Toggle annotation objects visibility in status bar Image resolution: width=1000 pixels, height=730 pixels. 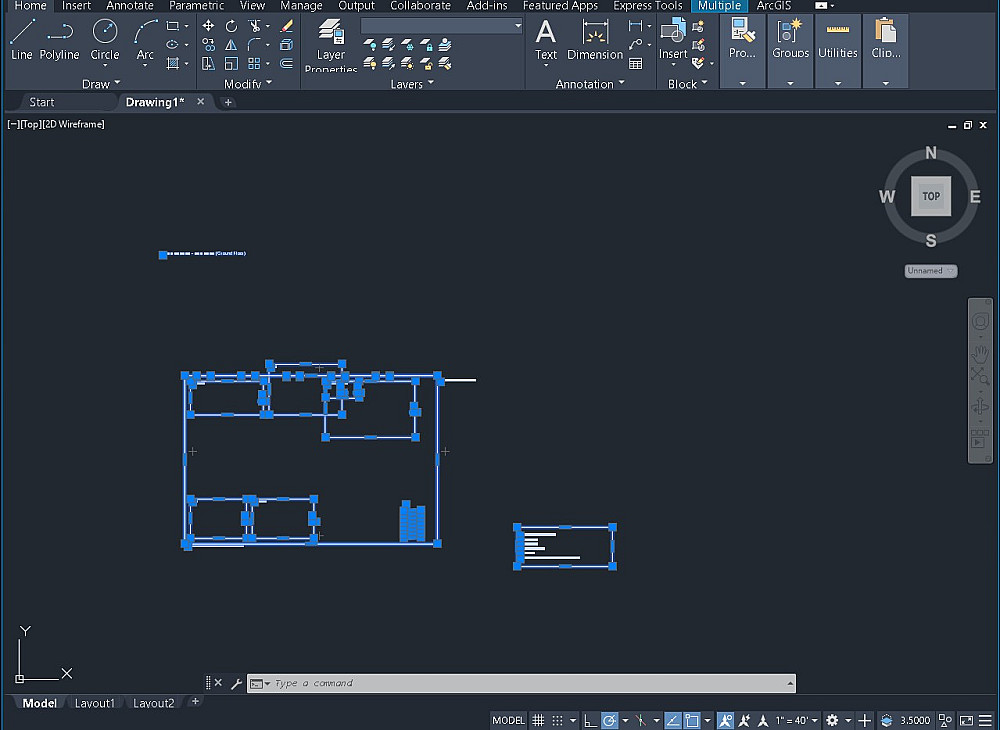(725, 720)
